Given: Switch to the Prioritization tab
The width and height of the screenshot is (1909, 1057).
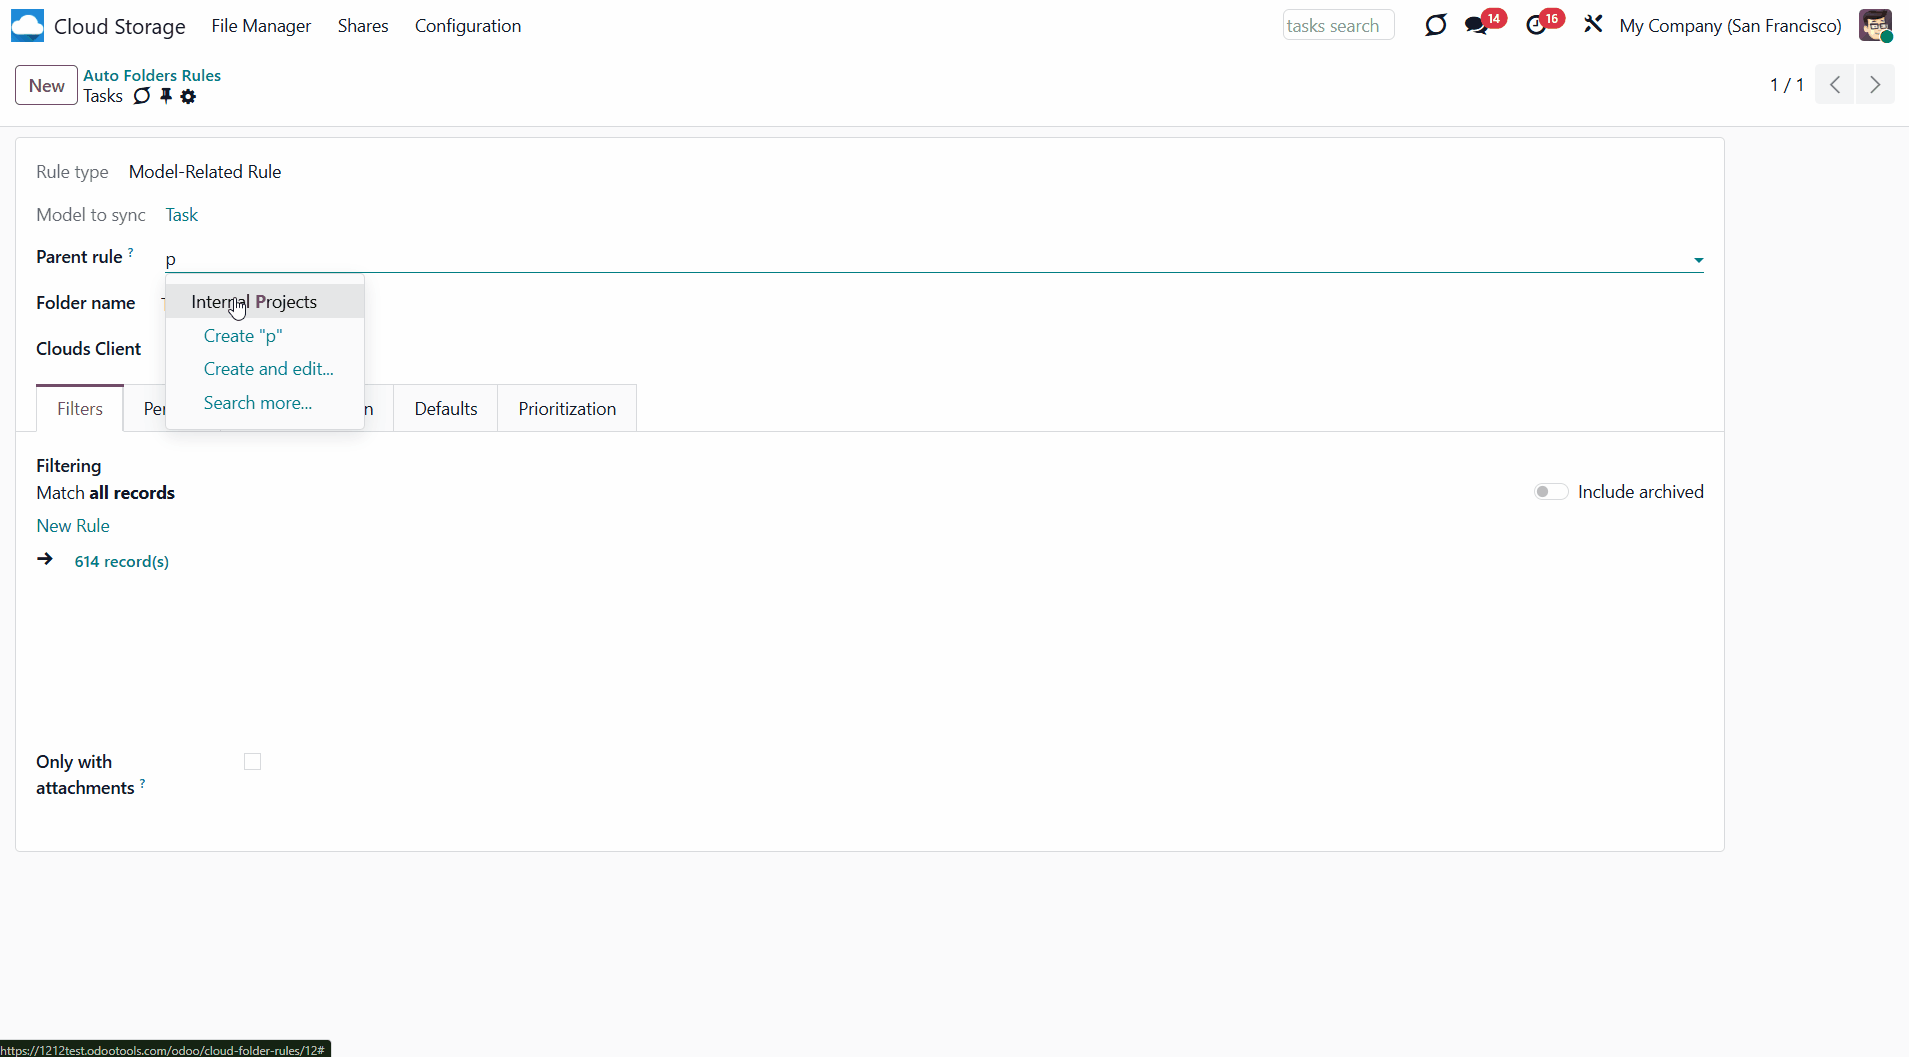Looking at the screenshot, I should [567, 409].
